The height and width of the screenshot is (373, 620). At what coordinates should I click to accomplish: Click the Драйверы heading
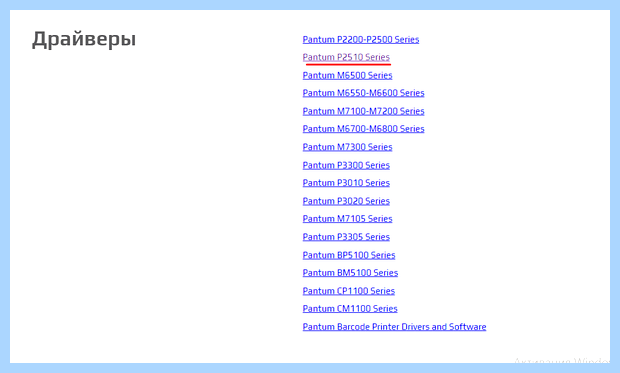(84, 40)
